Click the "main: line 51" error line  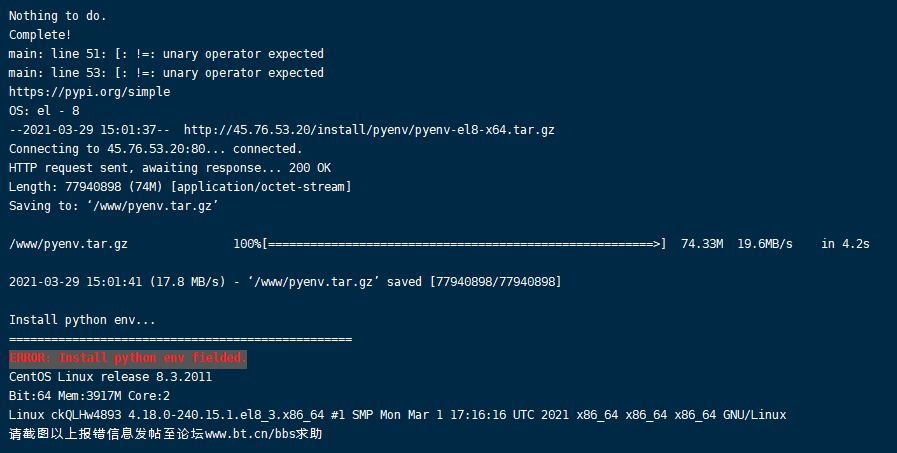166,54
